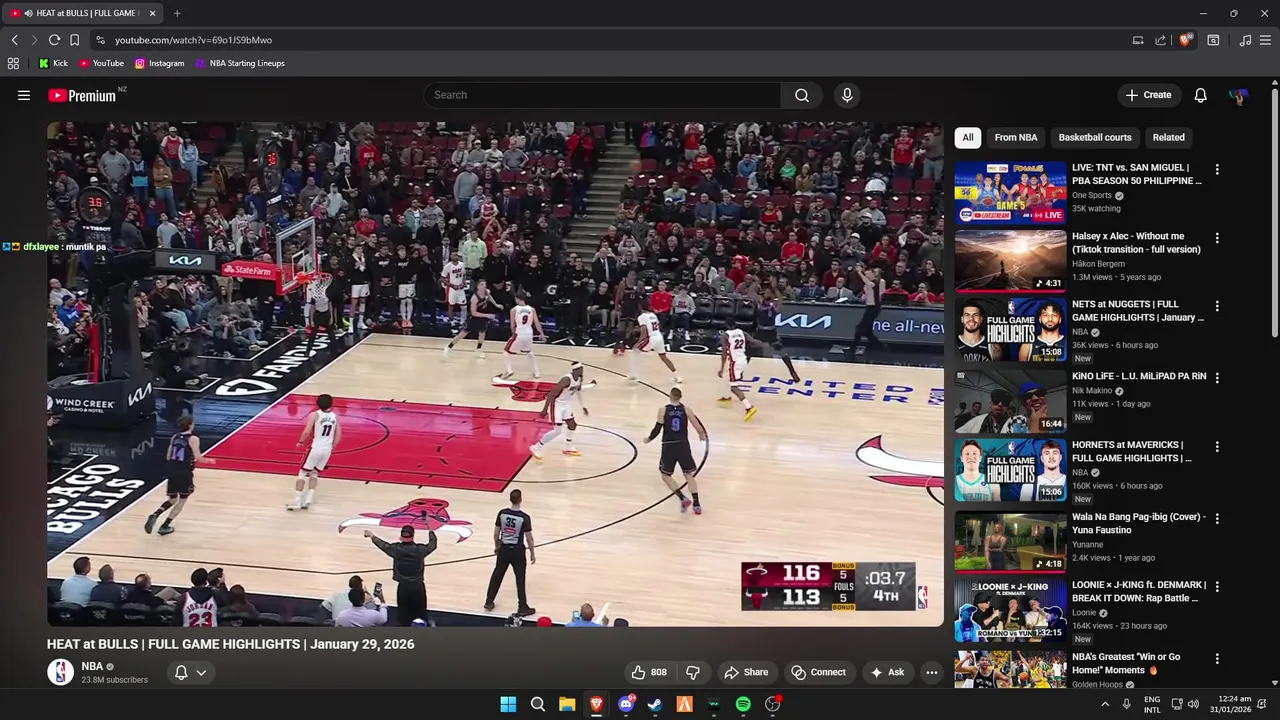Open options for NETS at NUGGETS video

click(x=1217, y=306)
